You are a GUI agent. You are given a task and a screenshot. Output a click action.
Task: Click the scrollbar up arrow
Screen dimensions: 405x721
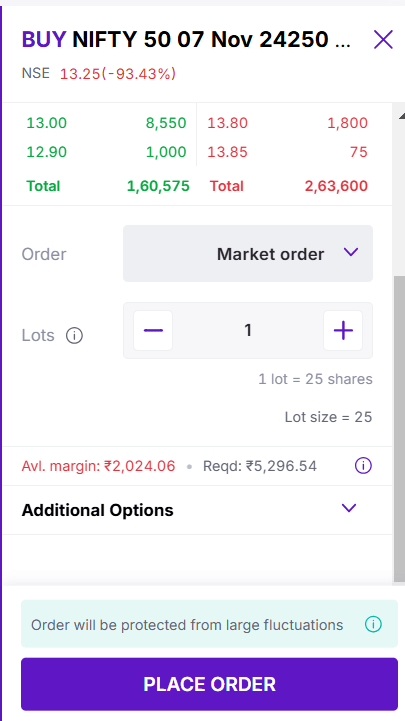tap(401, 115)
